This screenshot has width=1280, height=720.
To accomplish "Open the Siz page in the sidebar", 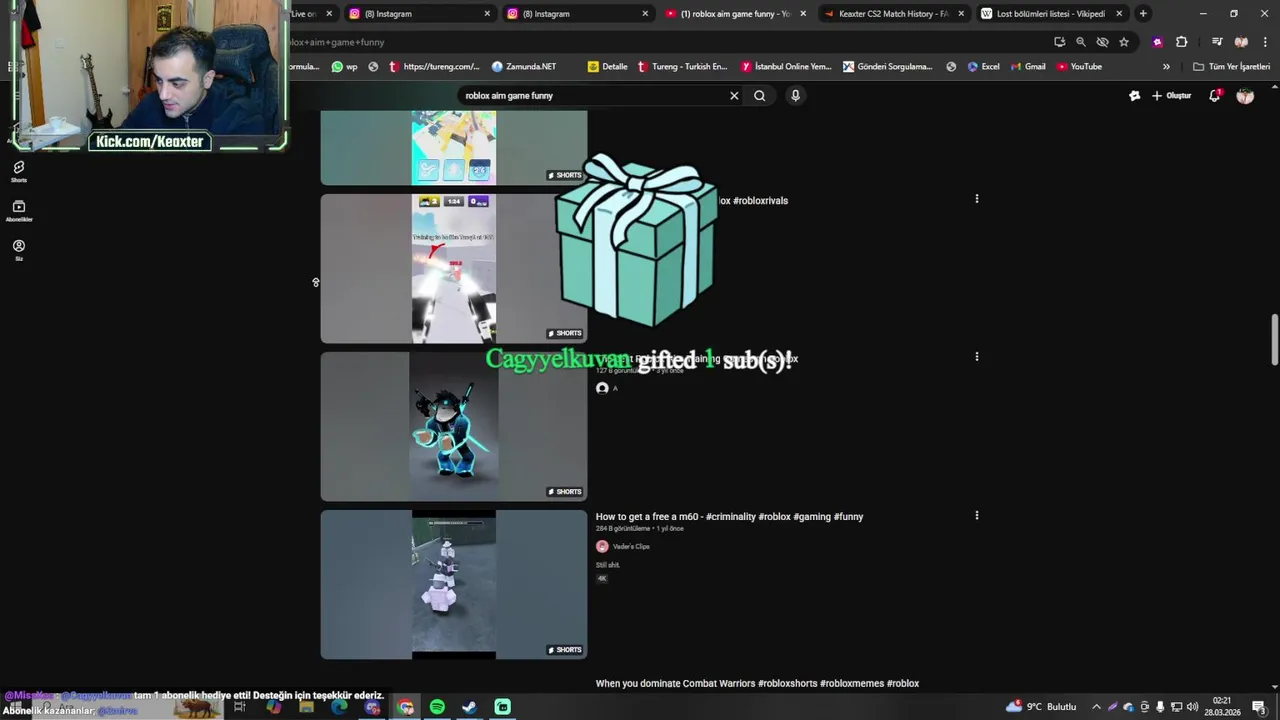I will pos(18,250).
